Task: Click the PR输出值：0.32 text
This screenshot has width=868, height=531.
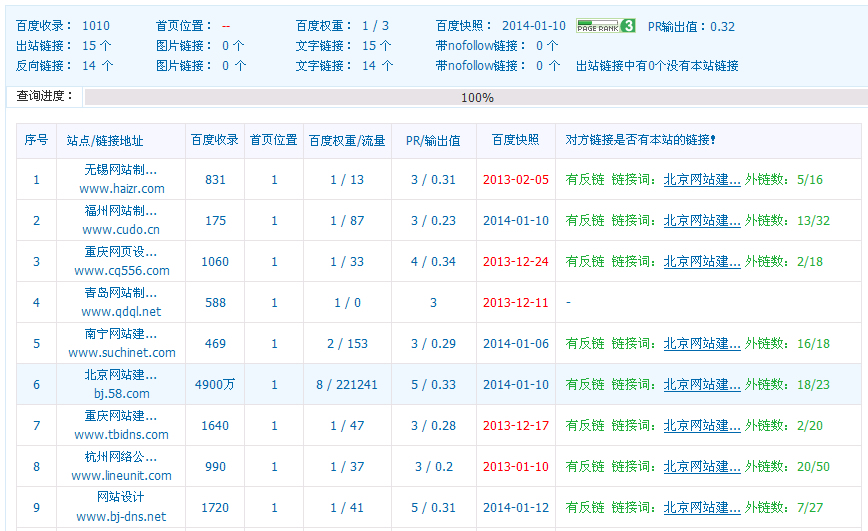Action: click(691, 27)
